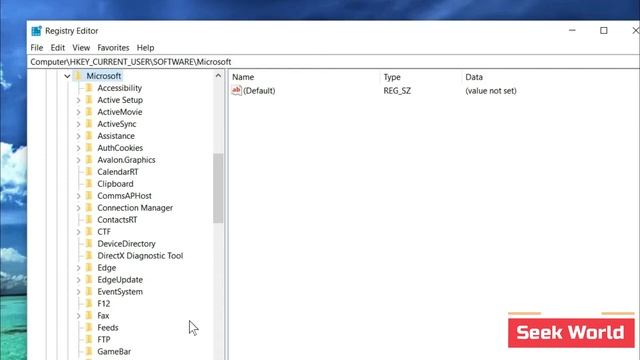Image resolution: width=640 pixels, height=360 pixels.
Task: Click the REG_SZ type cell
Action: [397, 91]
